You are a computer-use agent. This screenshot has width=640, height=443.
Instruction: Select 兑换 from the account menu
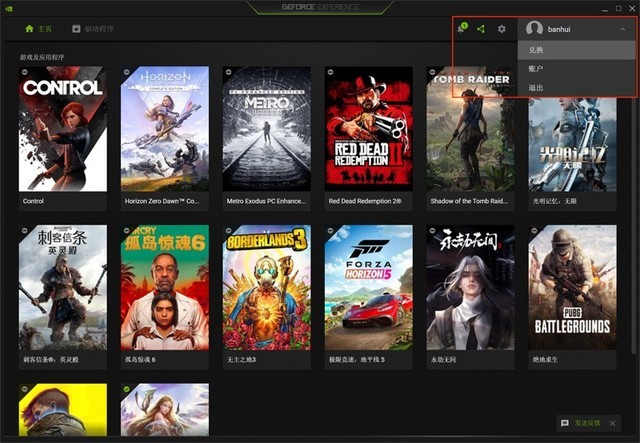point(536,50)
